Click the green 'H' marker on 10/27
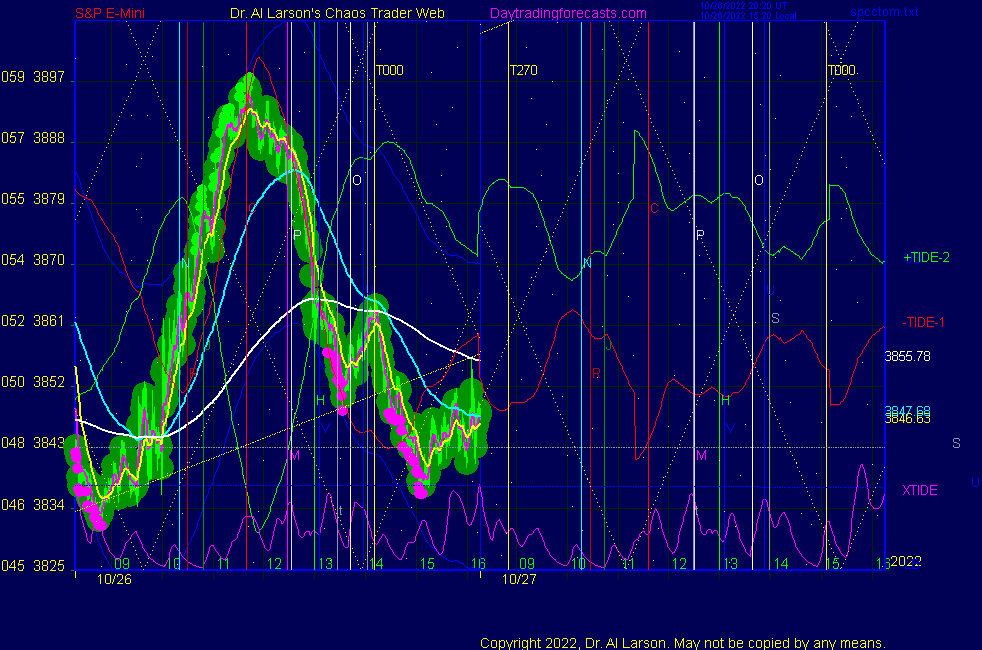Screen dimensions: 982x650 point(725,400)
